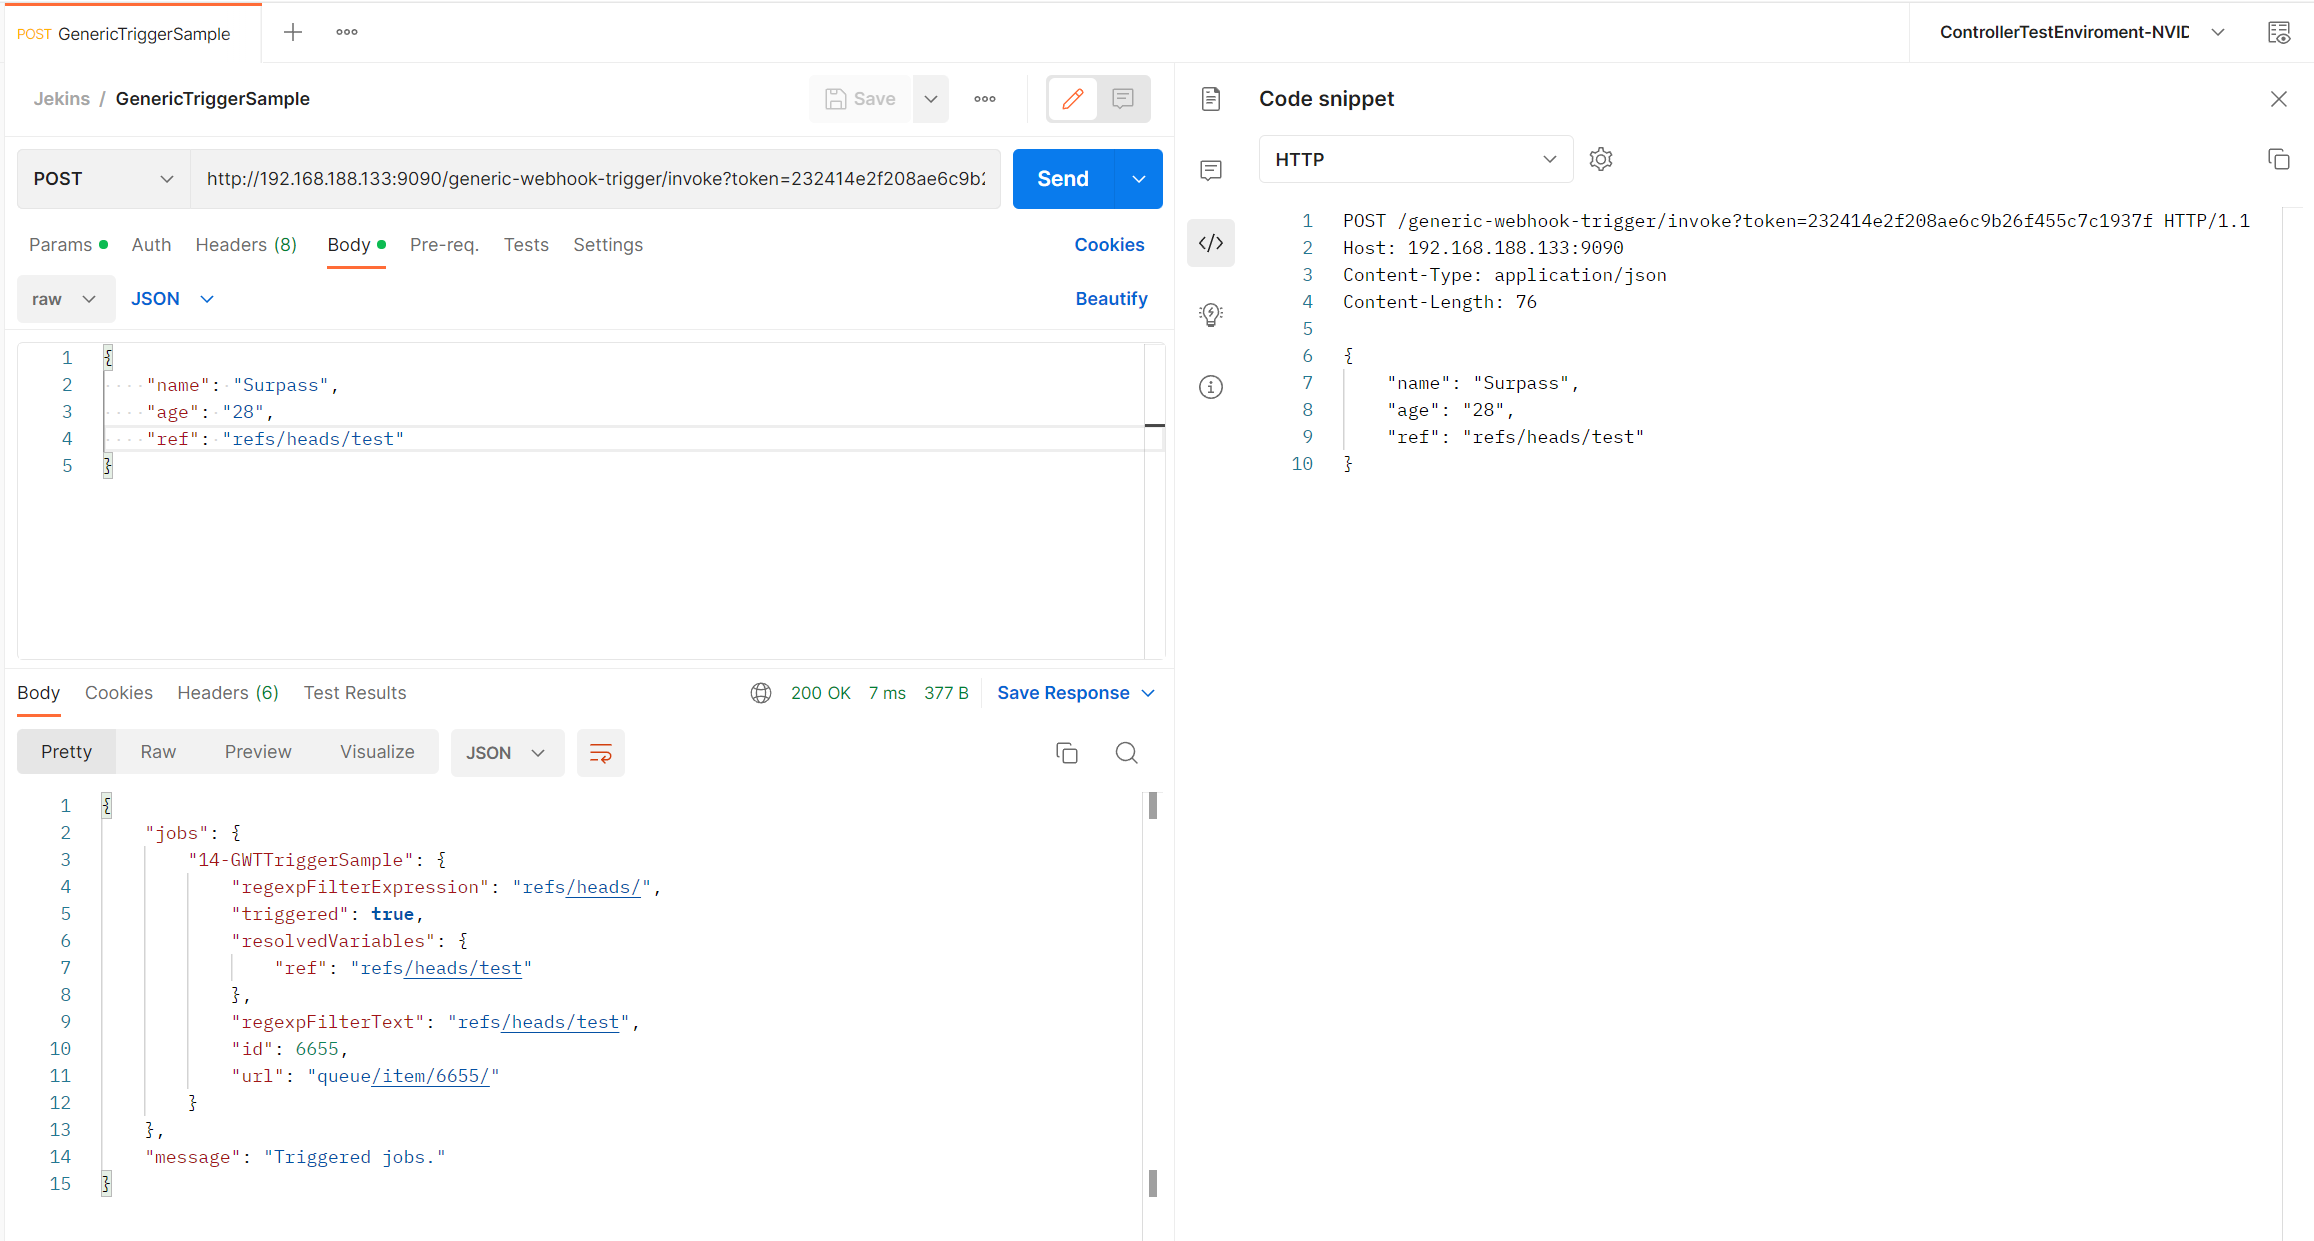Open Related requests lightbulb icon
The height and width of the screenshot is (1241, 2314).
[1211, 315]
